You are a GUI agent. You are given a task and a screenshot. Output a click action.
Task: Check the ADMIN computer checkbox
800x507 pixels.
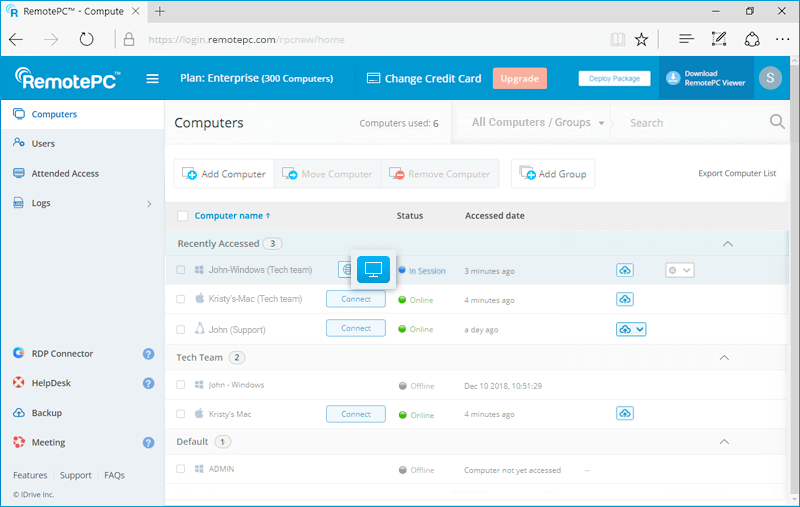[181, 469]
